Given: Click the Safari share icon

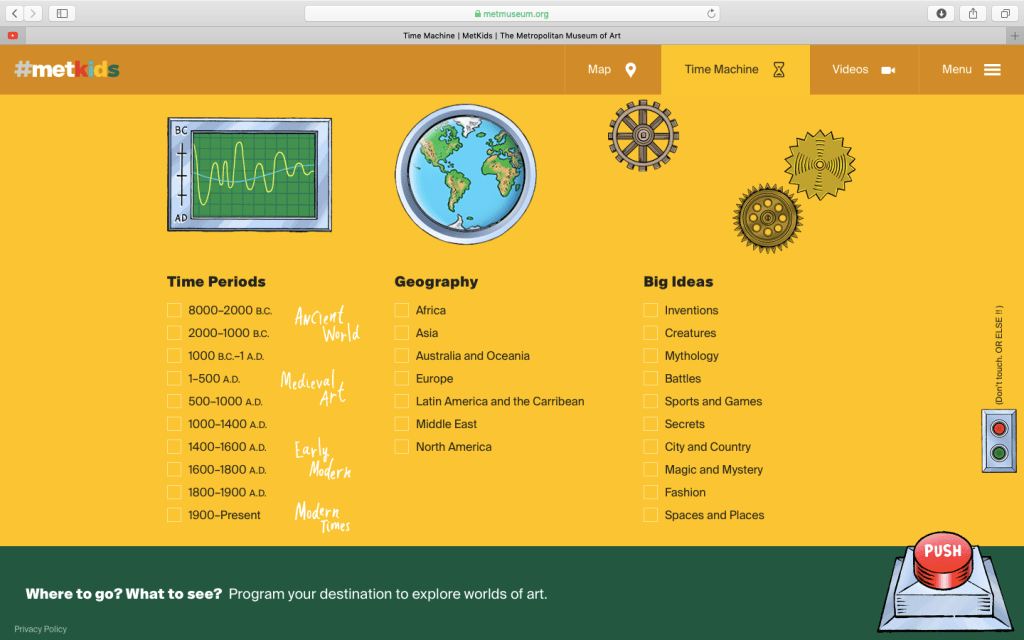Looking at the screenshot, I should [x=973, y=13].
